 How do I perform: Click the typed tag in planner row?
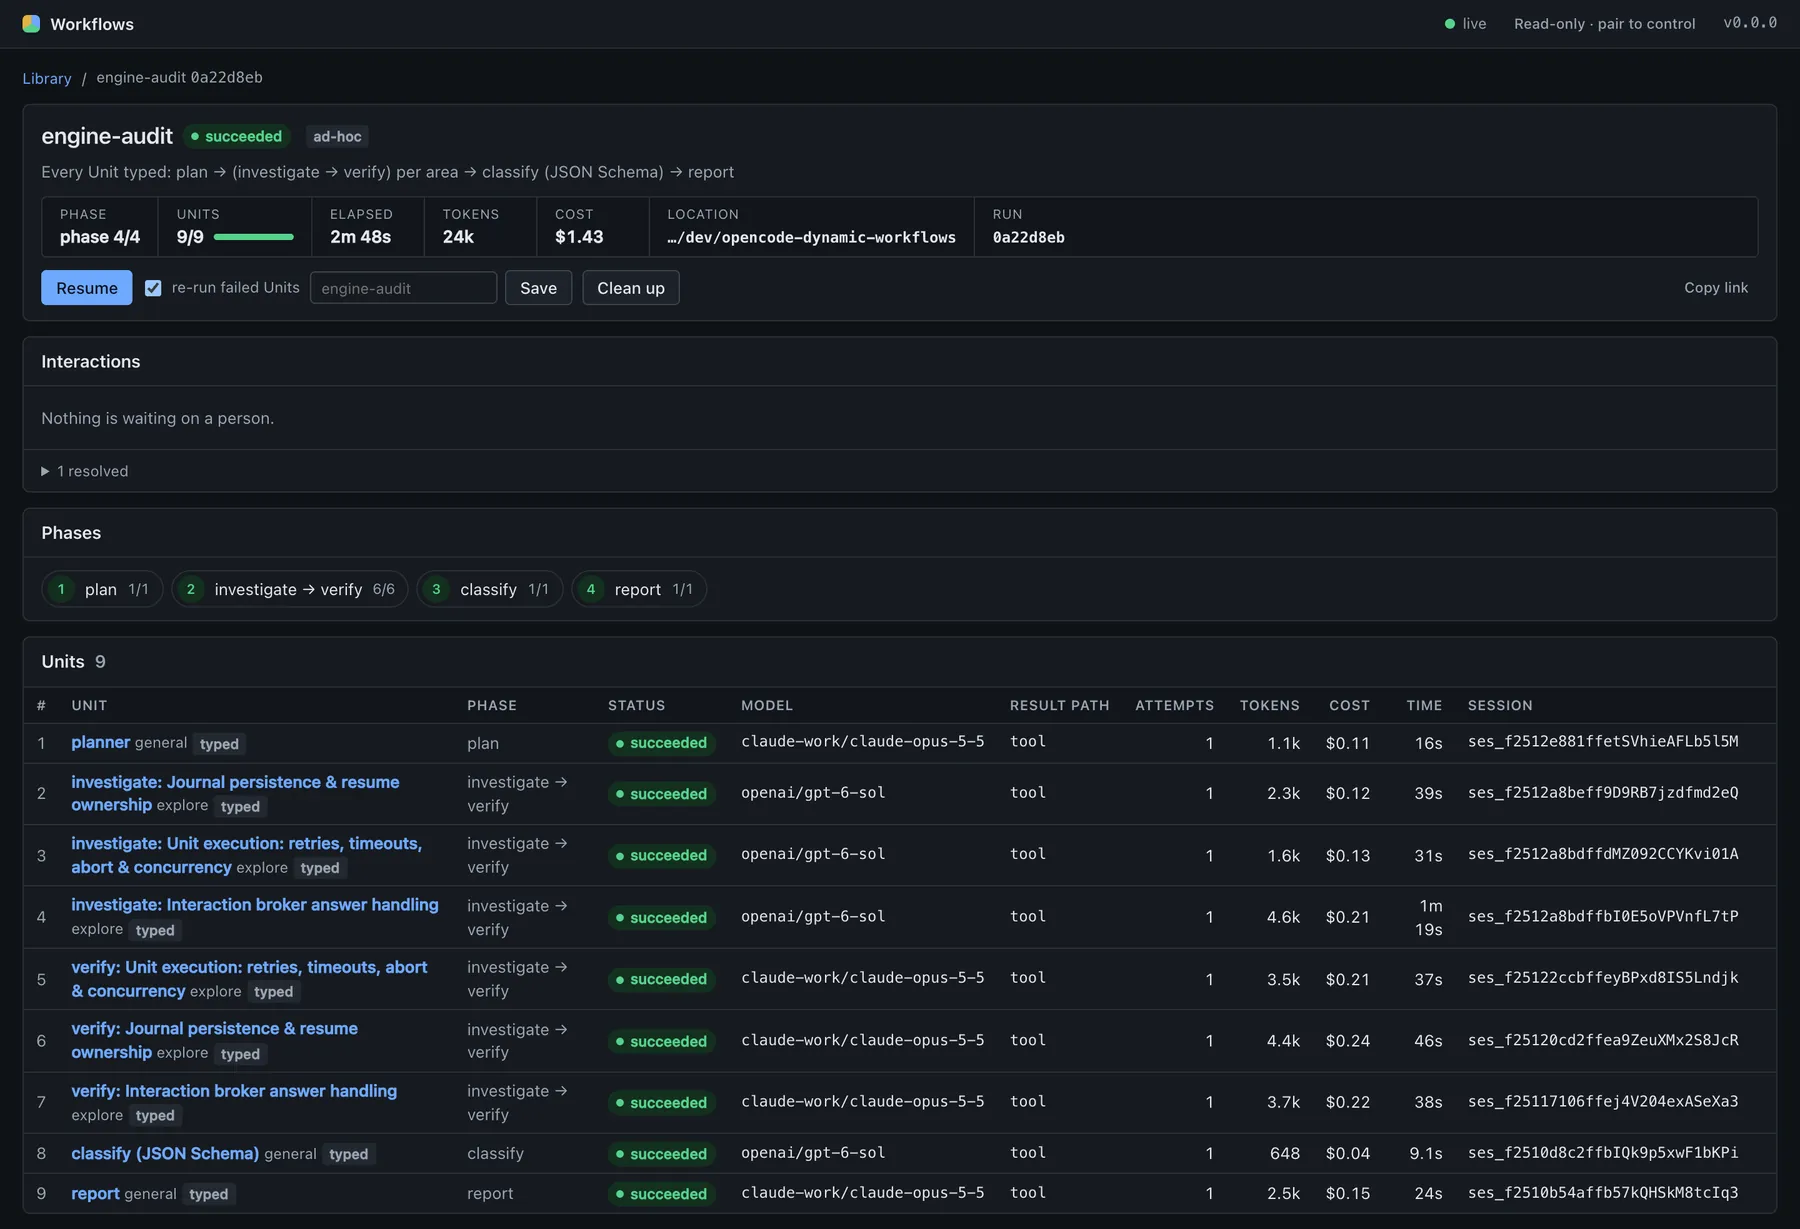(219, 743)
